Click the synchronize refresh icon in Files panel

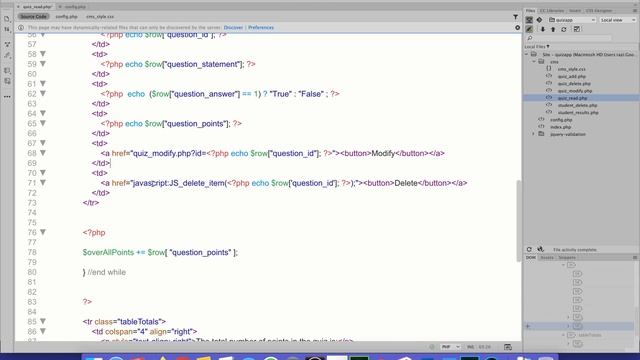pyautogui.click(x=564, y=29)
